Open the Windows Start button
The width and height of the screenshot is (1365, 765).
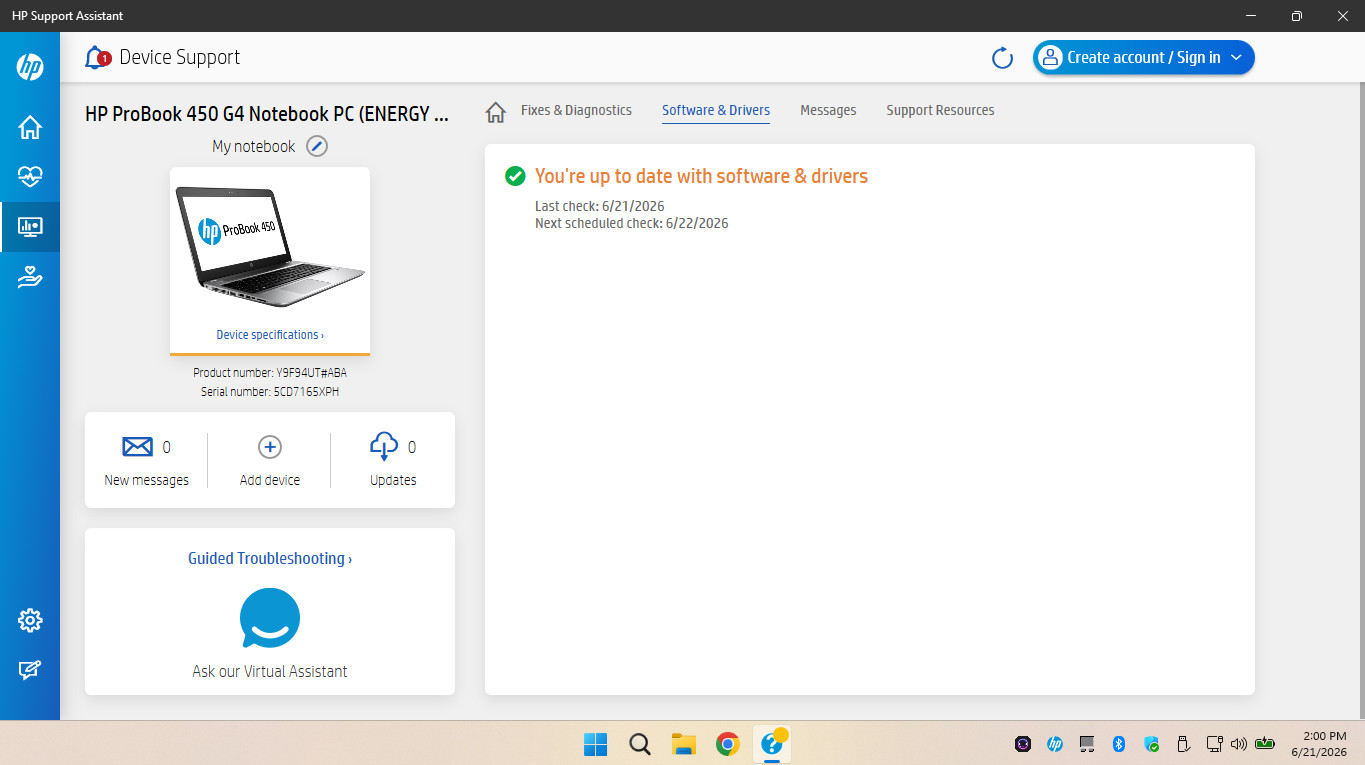pos(595,744)
